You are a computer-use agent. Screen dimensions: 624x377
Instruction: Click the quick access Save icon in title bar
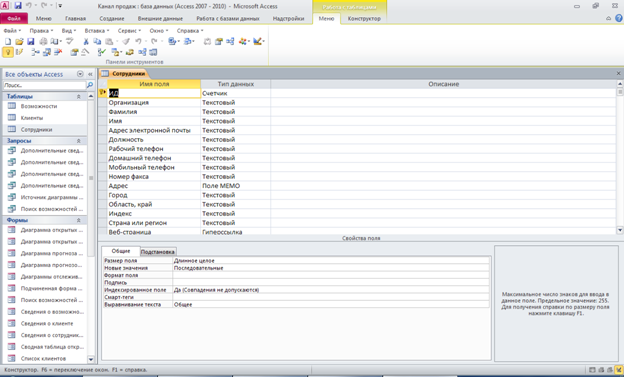pos(18,6)
